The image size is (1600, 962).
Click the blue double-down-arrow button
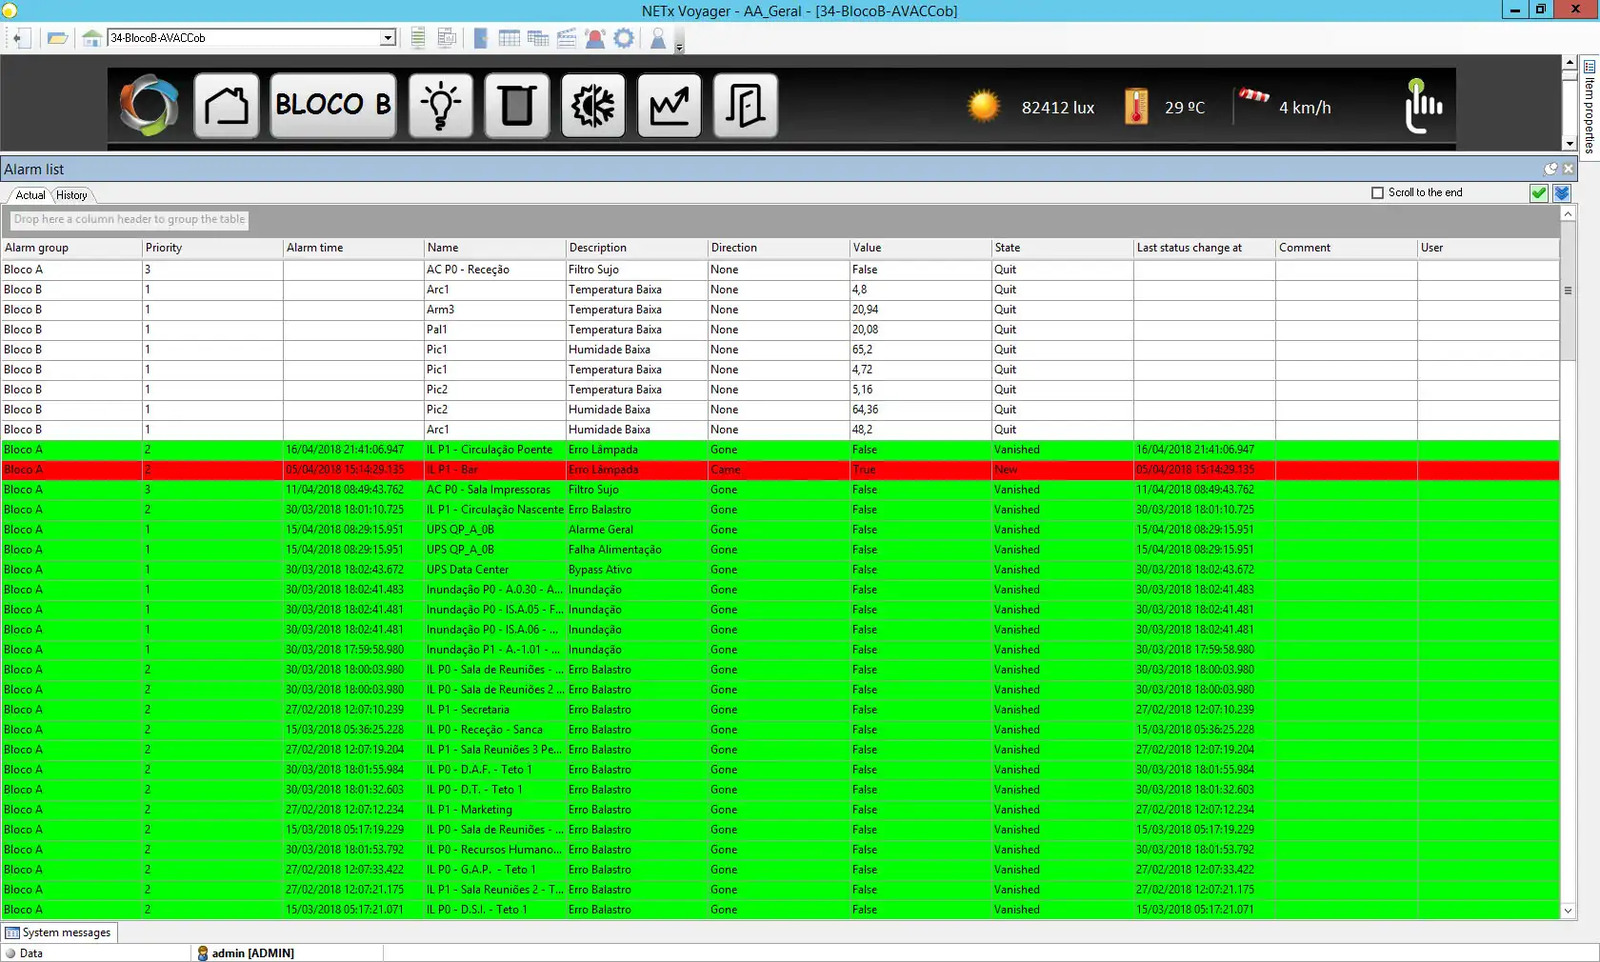(1562, 193)
